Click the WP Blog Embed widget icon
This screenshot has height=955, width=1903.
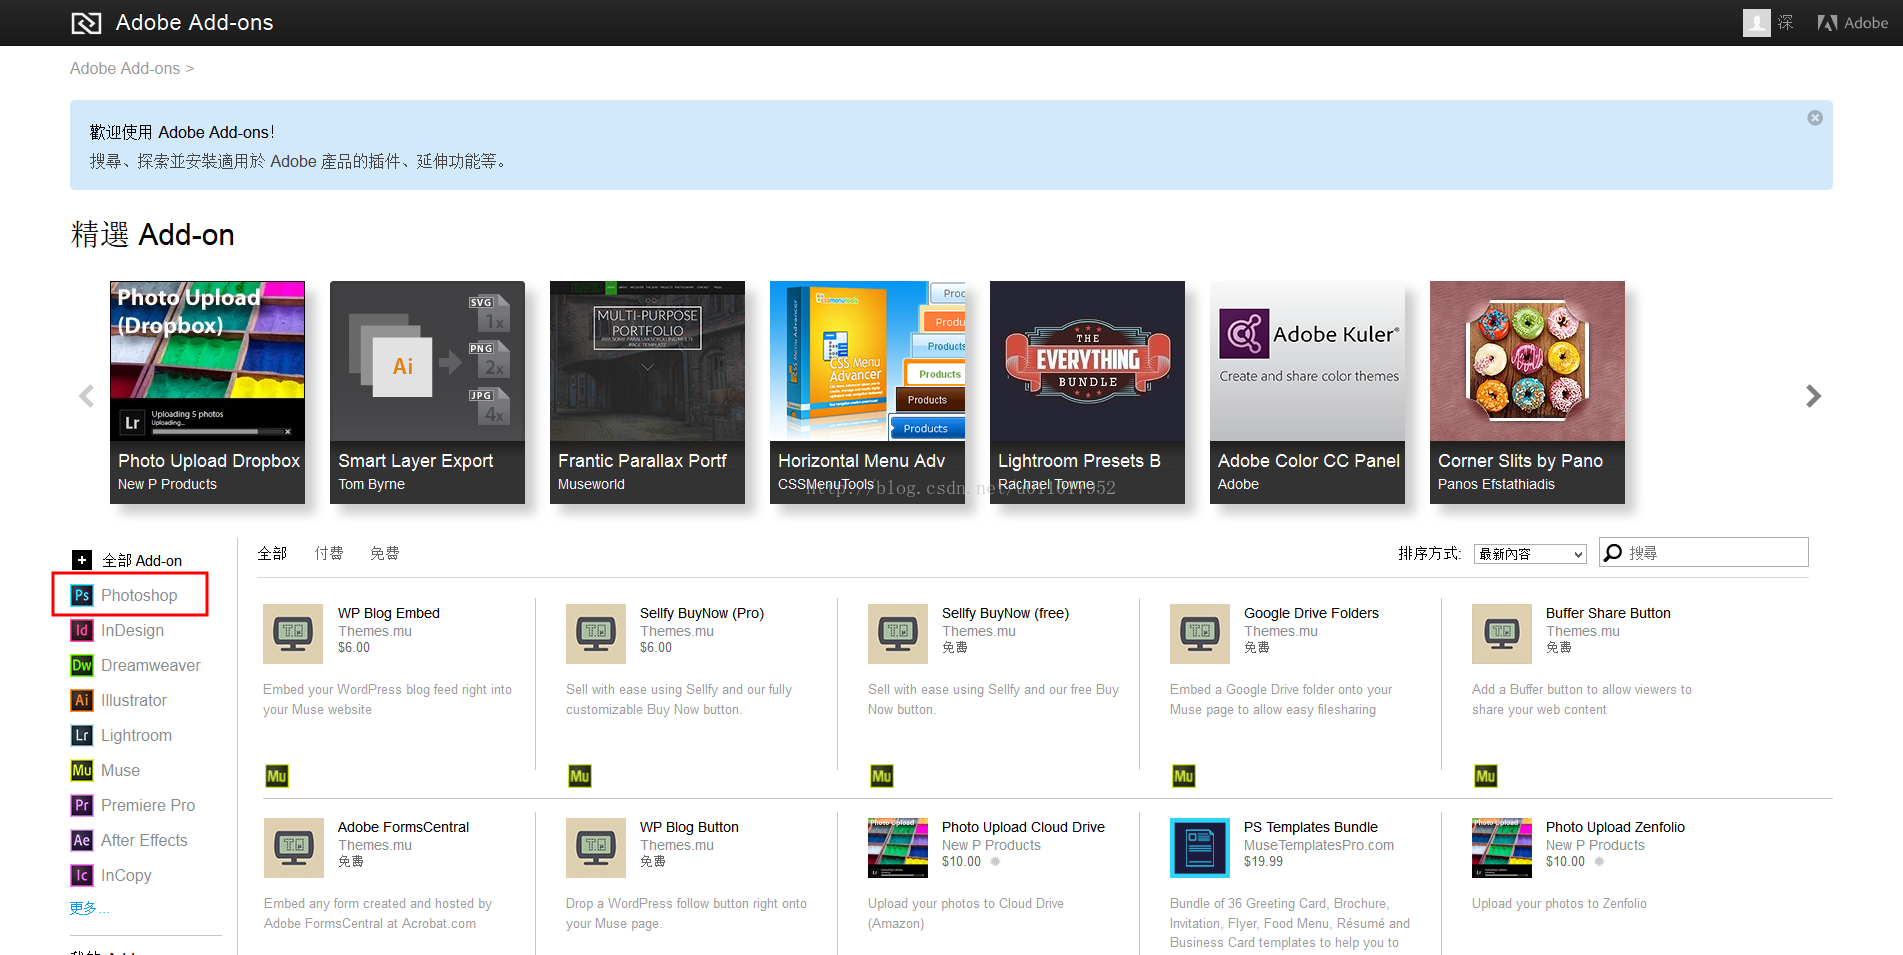pos(293,634)
